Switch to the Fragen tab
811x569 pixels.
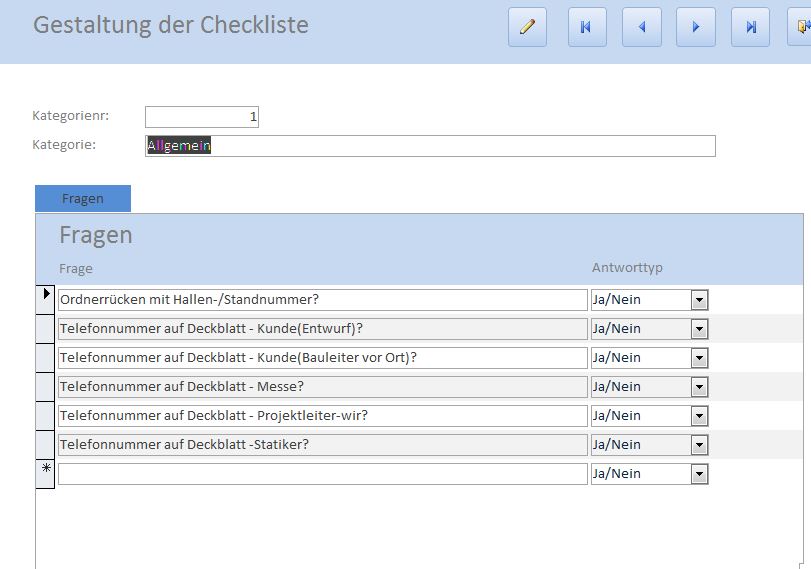82,198
